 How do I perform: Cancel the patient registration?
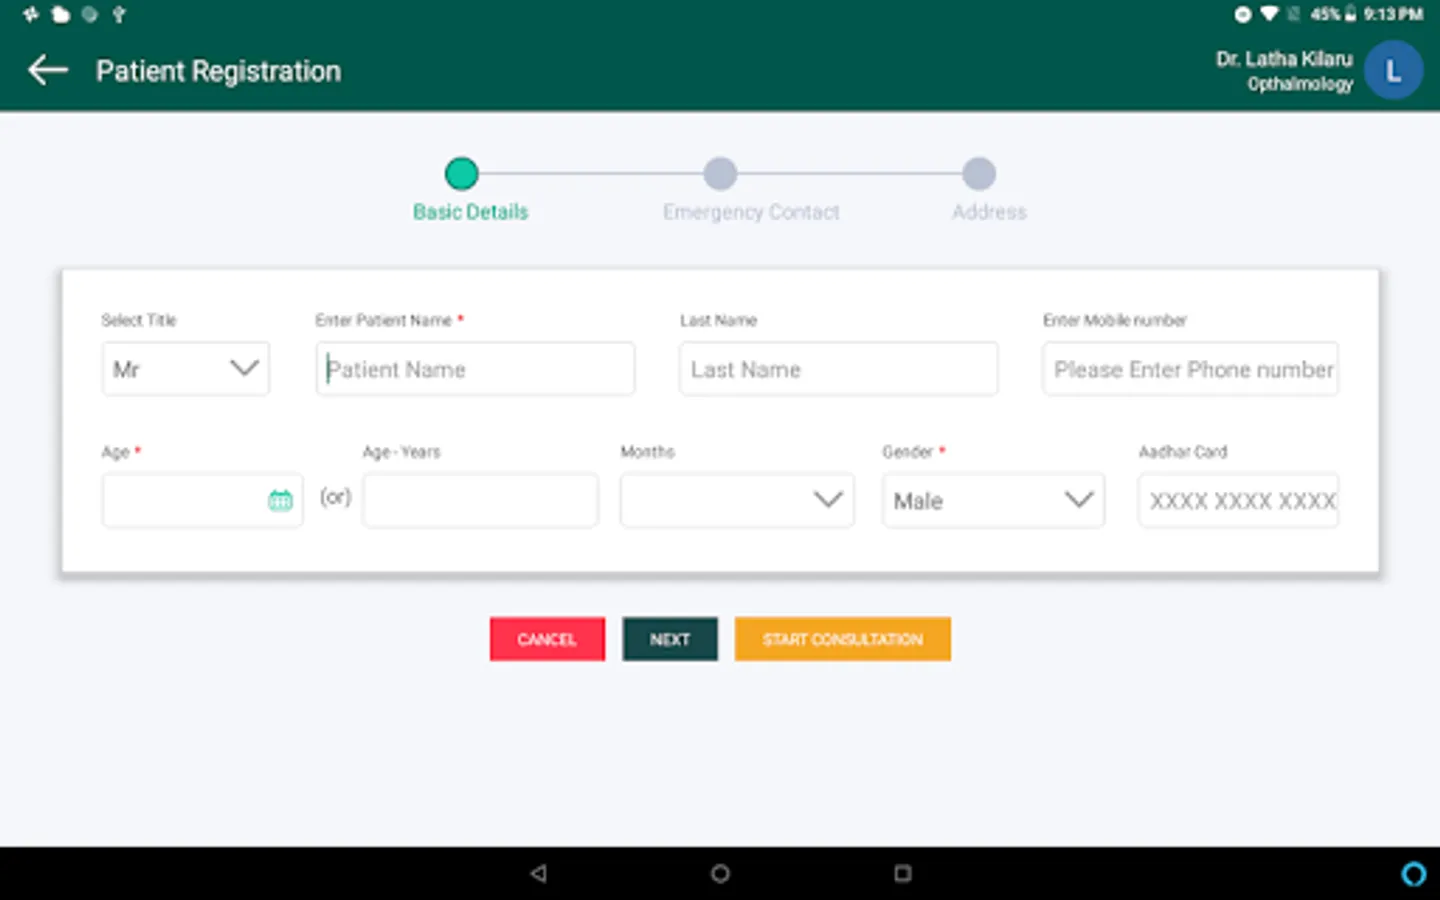(547, 639)
